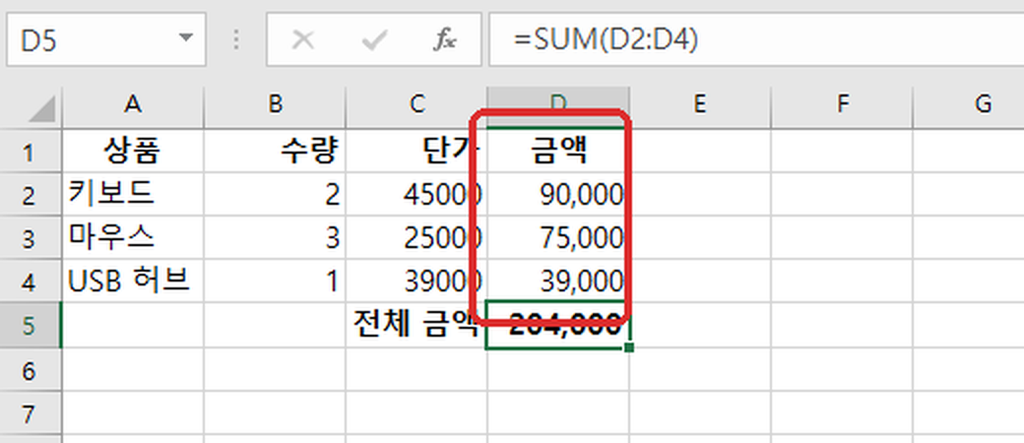Select row 7 header
1024x443 pixels.
coord(31,412)
